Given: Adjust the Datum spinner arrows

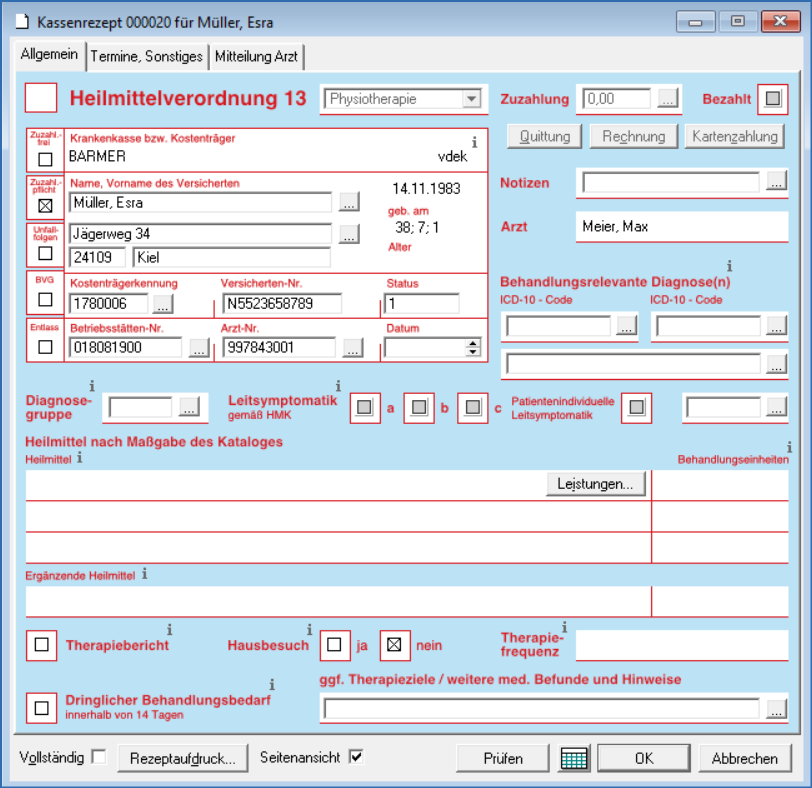Looking at the screenshot, I should tap(473, 348).
